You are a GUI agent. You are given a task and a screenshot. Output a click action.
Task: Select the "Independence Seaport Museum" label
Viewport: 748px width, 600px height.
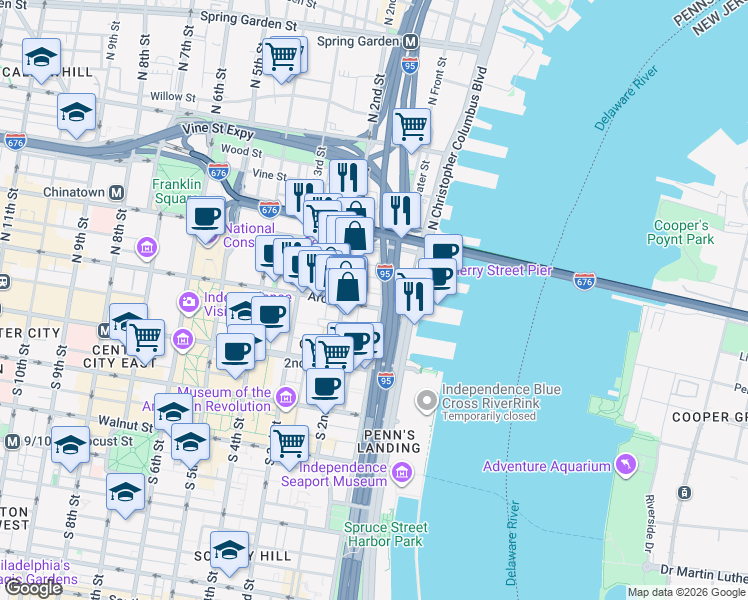334,474
